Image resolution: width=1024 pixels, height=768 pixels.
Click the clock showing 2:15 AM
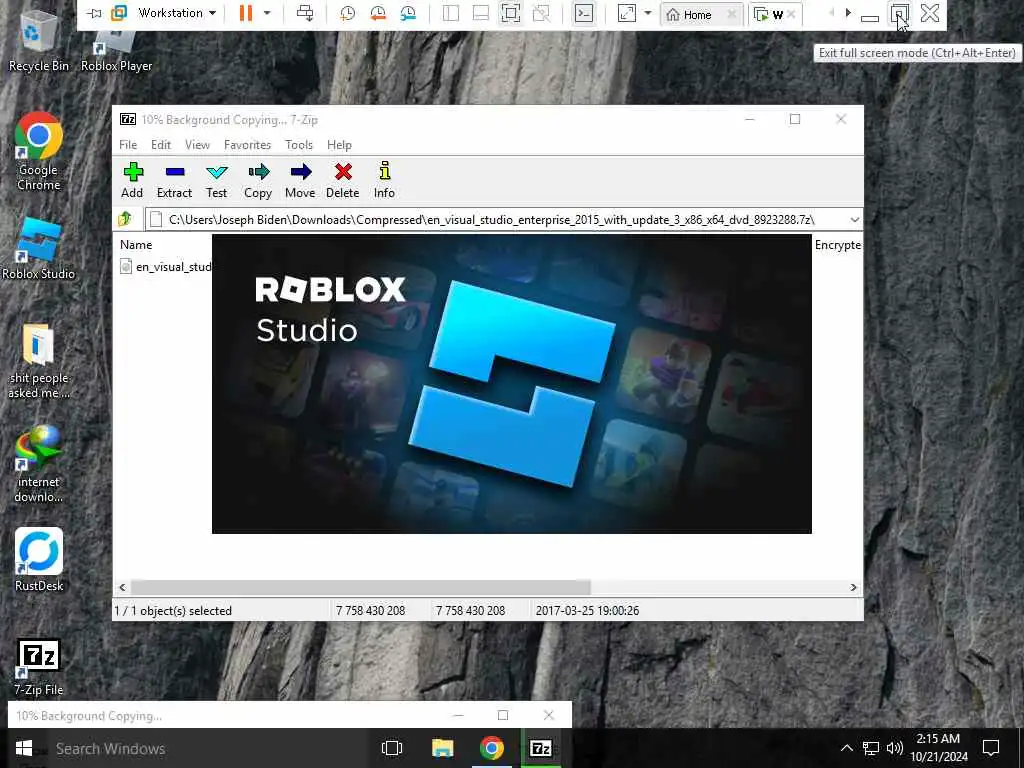938,739
